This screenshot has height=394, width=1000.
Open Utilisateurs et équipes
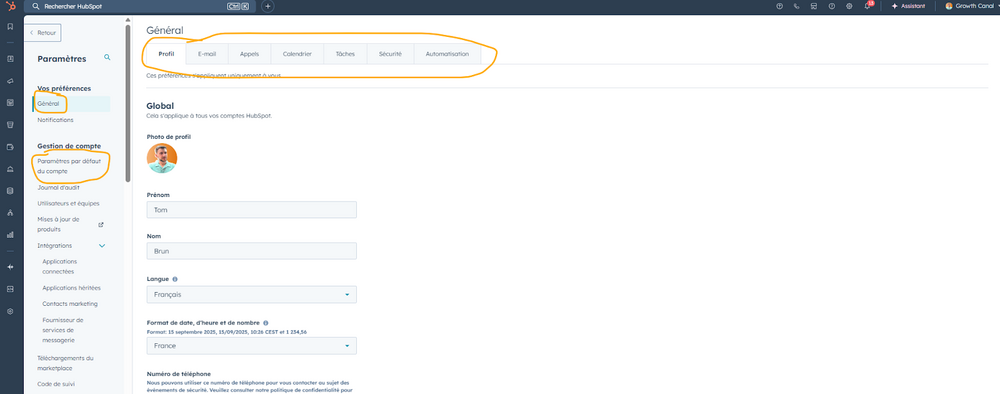[x=68, y=203]
